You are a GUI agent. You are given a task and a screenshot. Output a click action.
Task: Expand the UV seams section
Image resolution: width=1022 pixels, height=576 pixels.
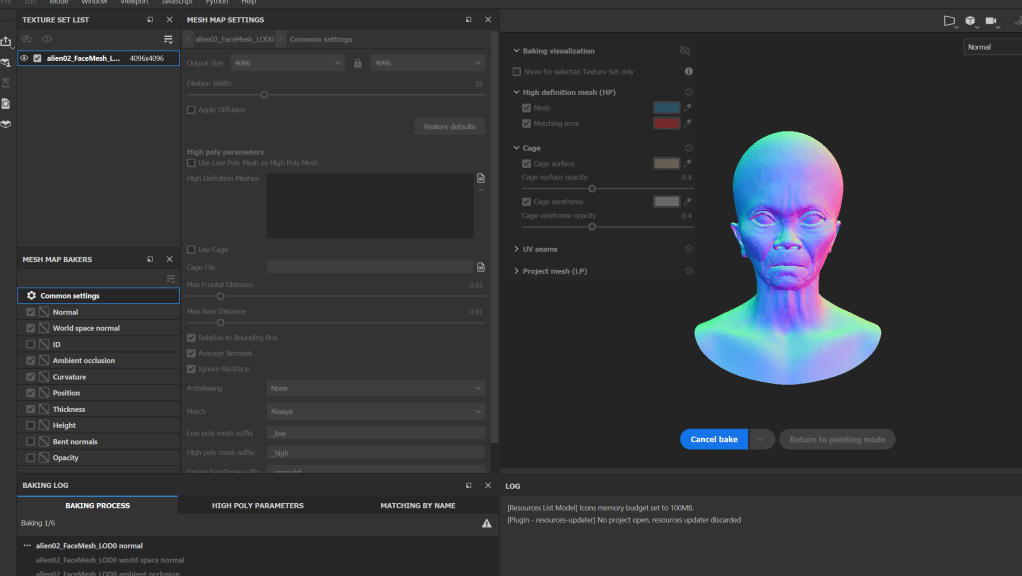pos(517,249)
